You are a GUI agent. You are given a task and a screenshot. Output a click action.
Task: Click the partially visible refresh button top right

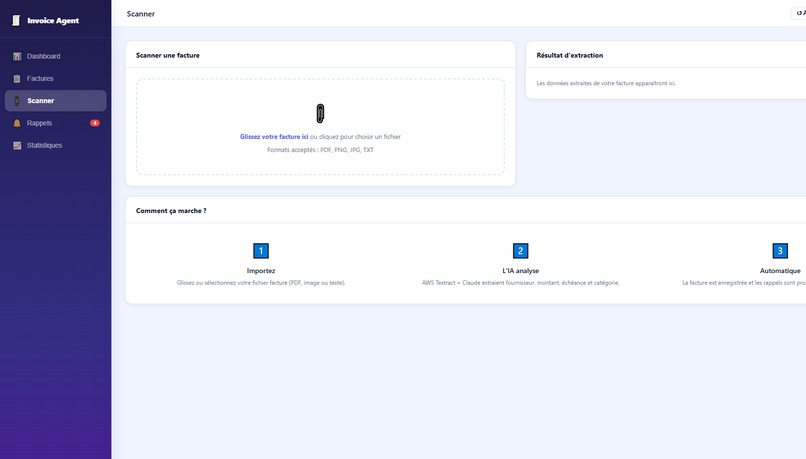pos(799,13)
